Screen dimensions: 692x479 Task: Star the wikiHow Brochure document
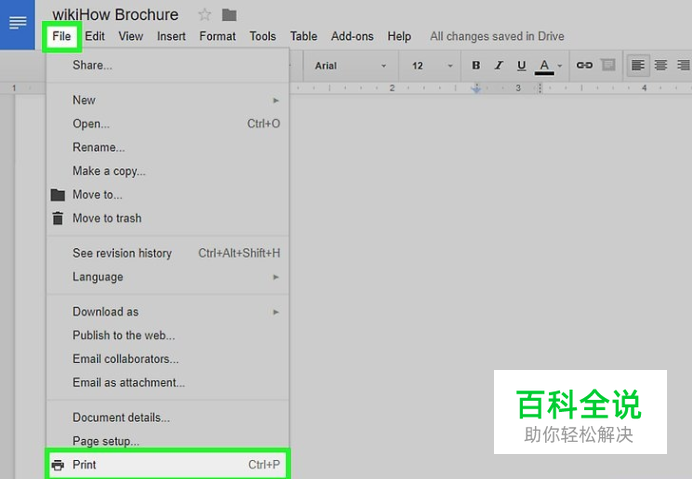pos(204,15)
